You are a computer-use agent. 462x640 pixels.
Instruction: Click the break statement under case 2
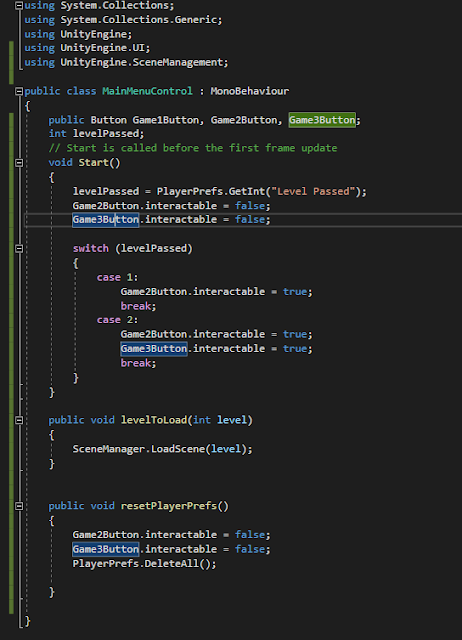click(138, 363)
